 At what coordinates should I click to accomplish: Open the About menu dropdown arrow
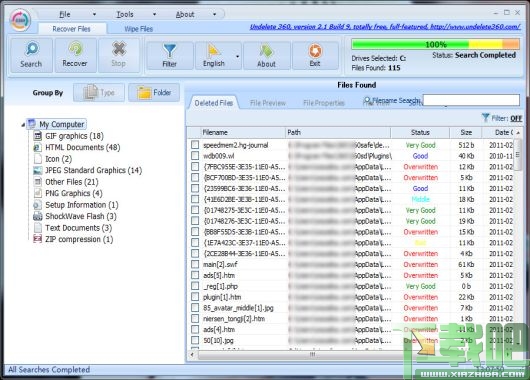pos(214,15)
